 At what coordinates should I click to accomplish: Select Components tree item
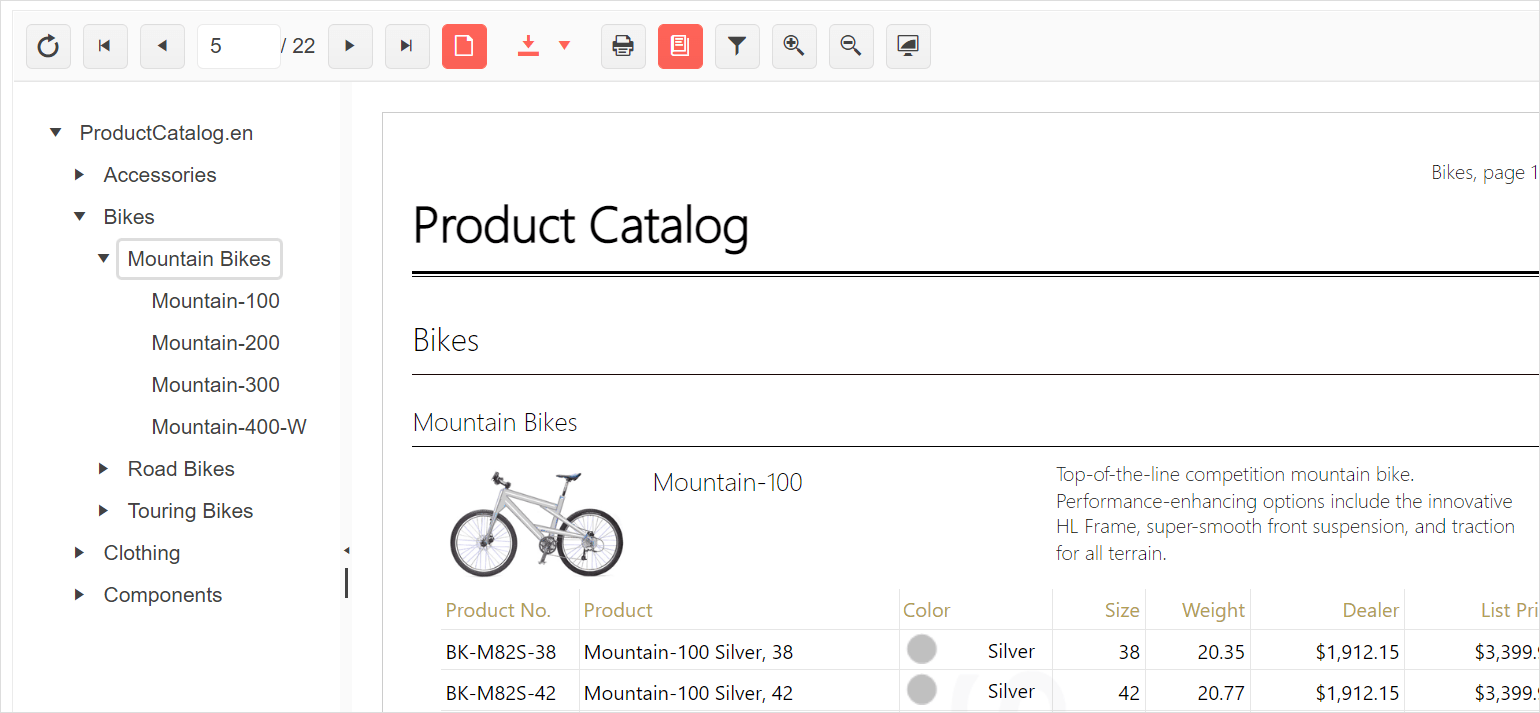point(163,595)
